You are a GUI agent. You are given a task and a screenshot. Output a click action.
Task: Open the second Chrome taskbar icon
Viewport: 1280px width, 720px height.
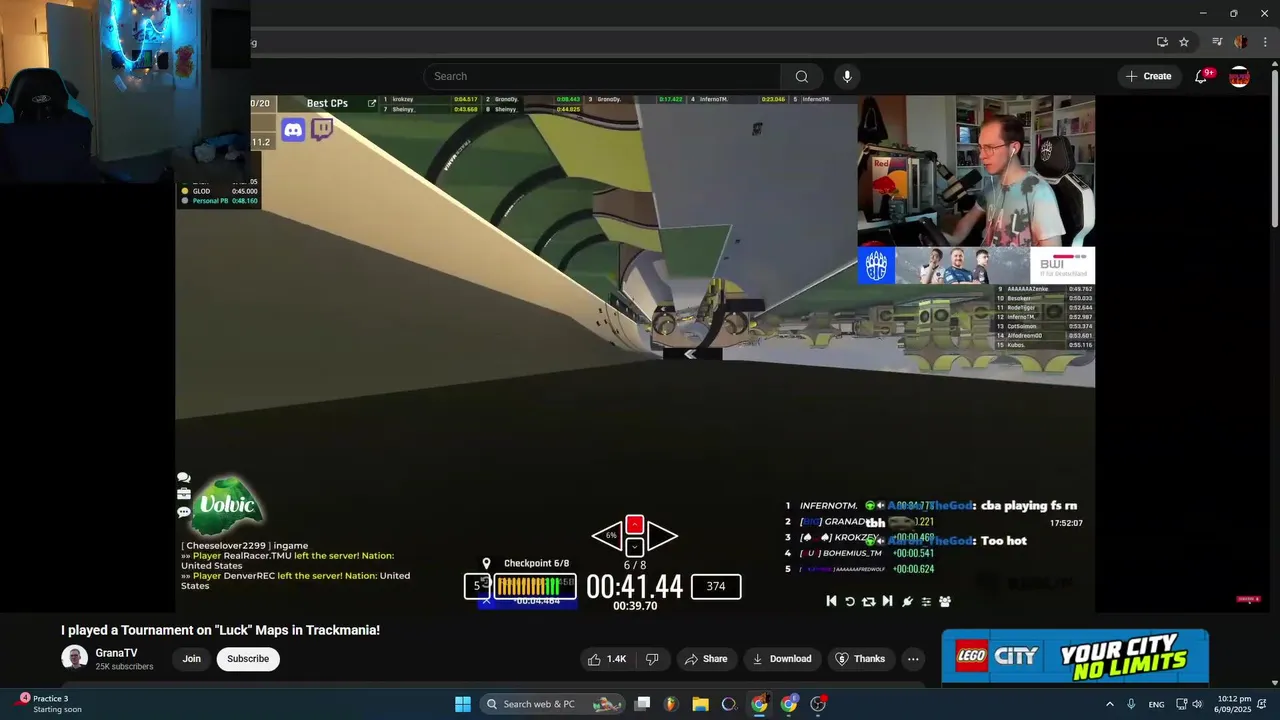789,704
